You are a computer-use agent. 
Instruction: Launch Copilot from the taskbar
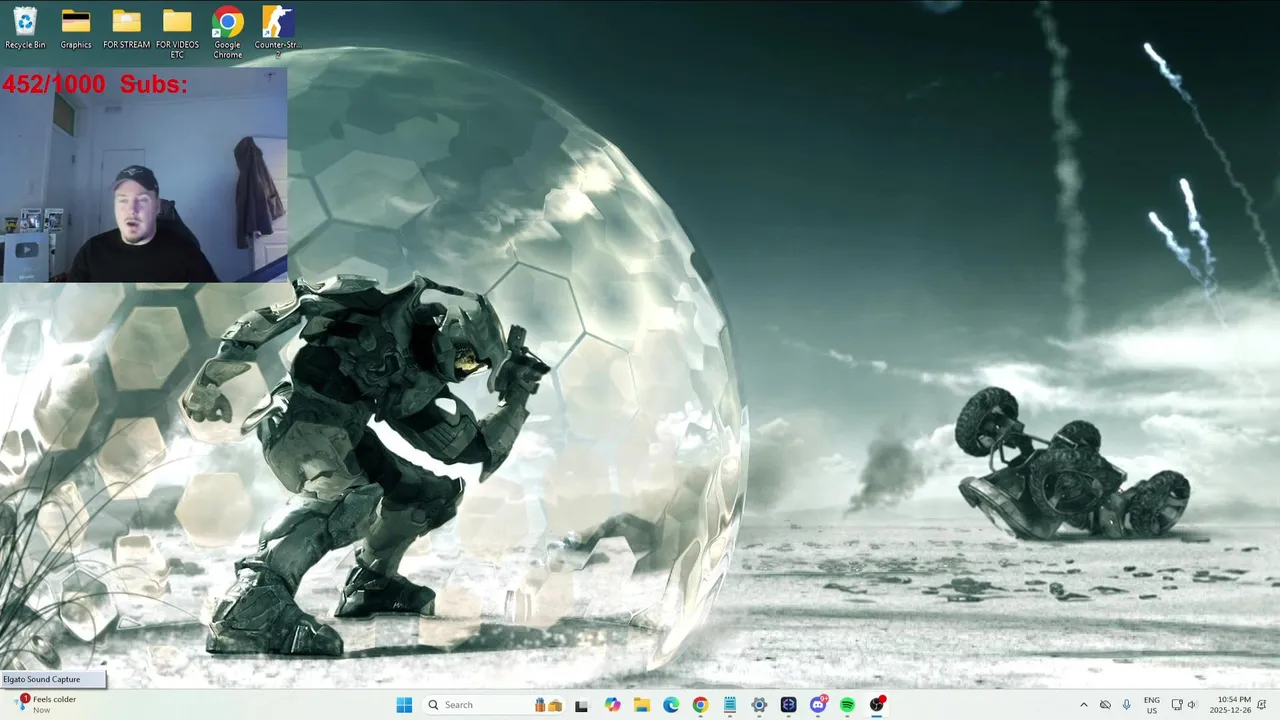point(612,705)
